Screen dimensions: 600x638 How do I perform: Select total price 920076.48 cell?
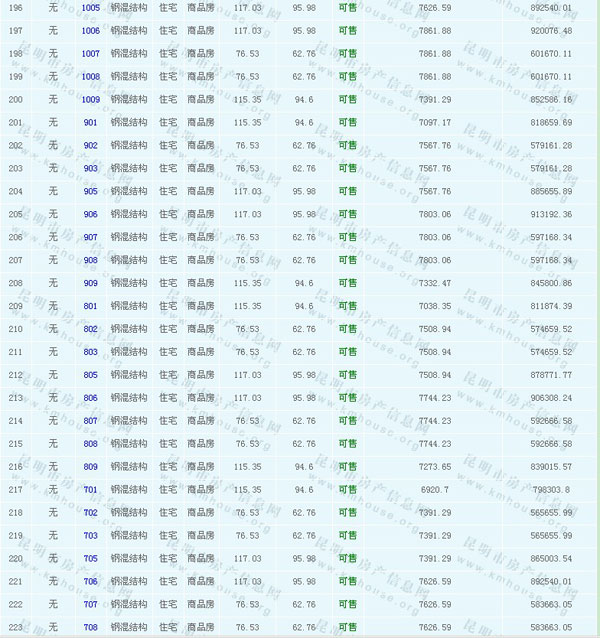click(x=551, y=30)
